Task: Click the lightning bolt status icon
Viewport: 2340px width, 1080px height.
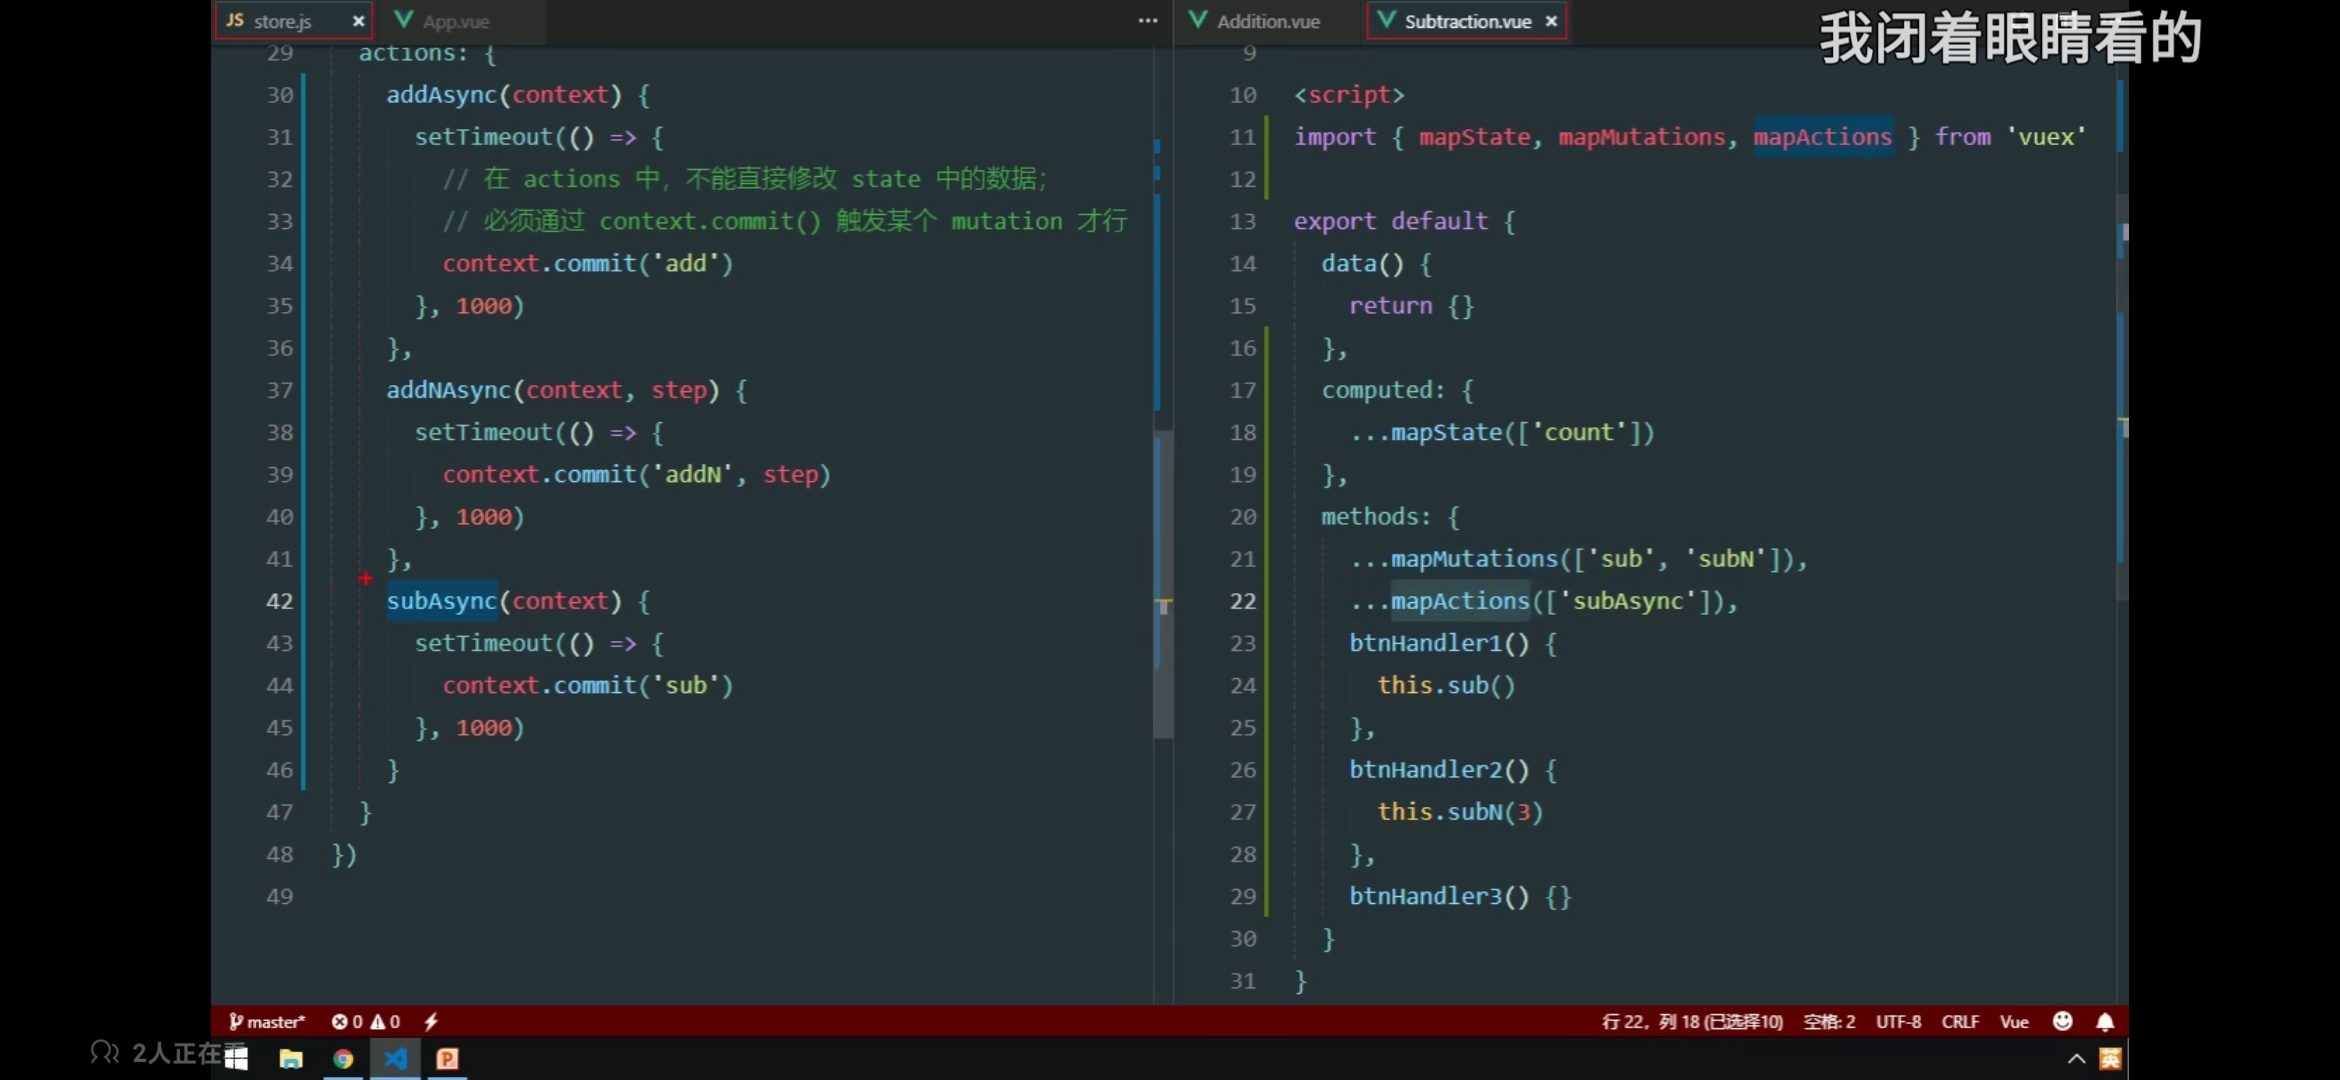Action: tap(431, 1021)
